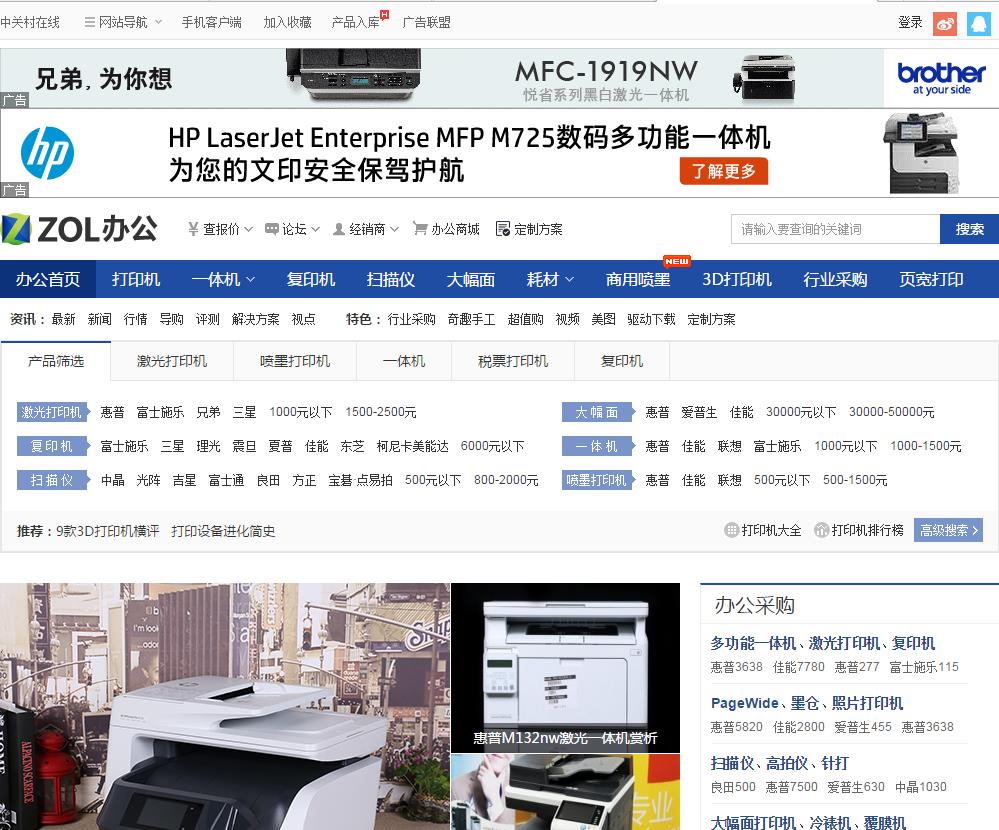Expand 网站导航 site navigation menu
The height and width of the screenshot is (830, 999).
123,22
